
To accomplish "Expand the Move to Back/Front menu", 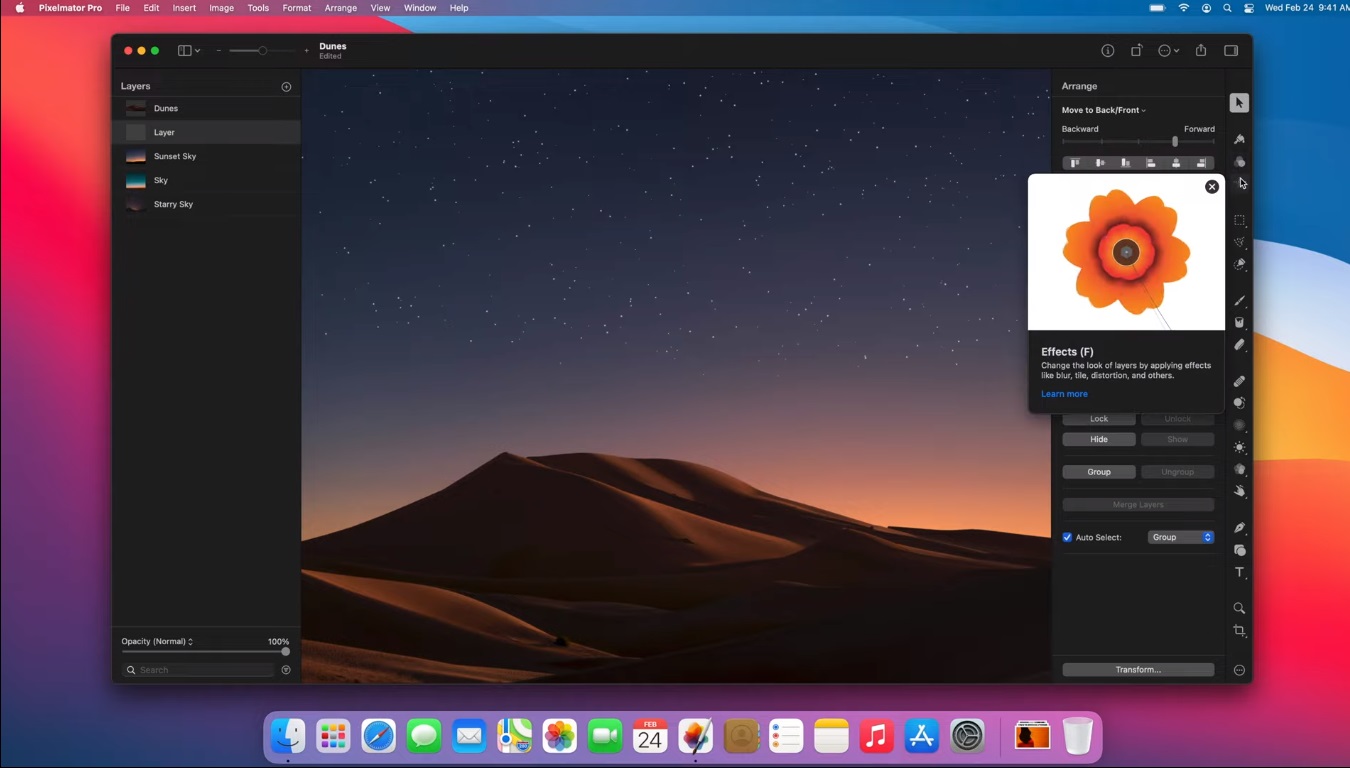I will 1104,110.
